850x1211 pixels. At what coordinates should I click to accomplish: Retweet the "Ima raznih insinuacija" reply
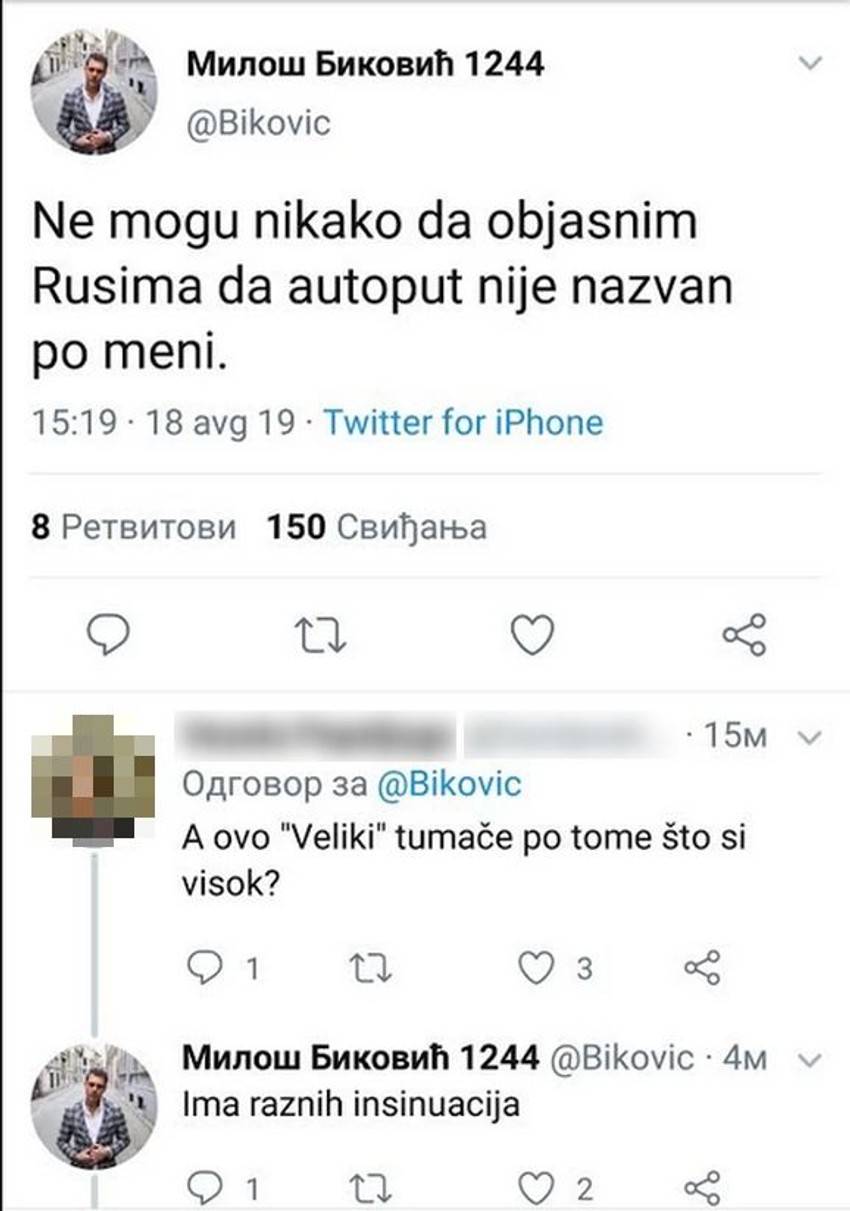click(x=373, y=1187)
